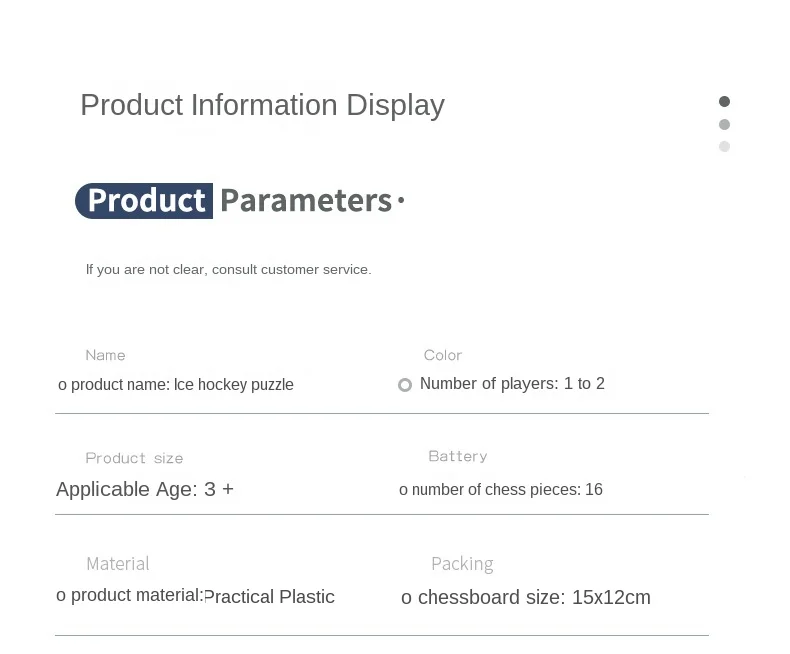Click the dark blue Product badge
Image resolution: width=790 pixels, height=654 pixels.
click(x=145, y=201)
